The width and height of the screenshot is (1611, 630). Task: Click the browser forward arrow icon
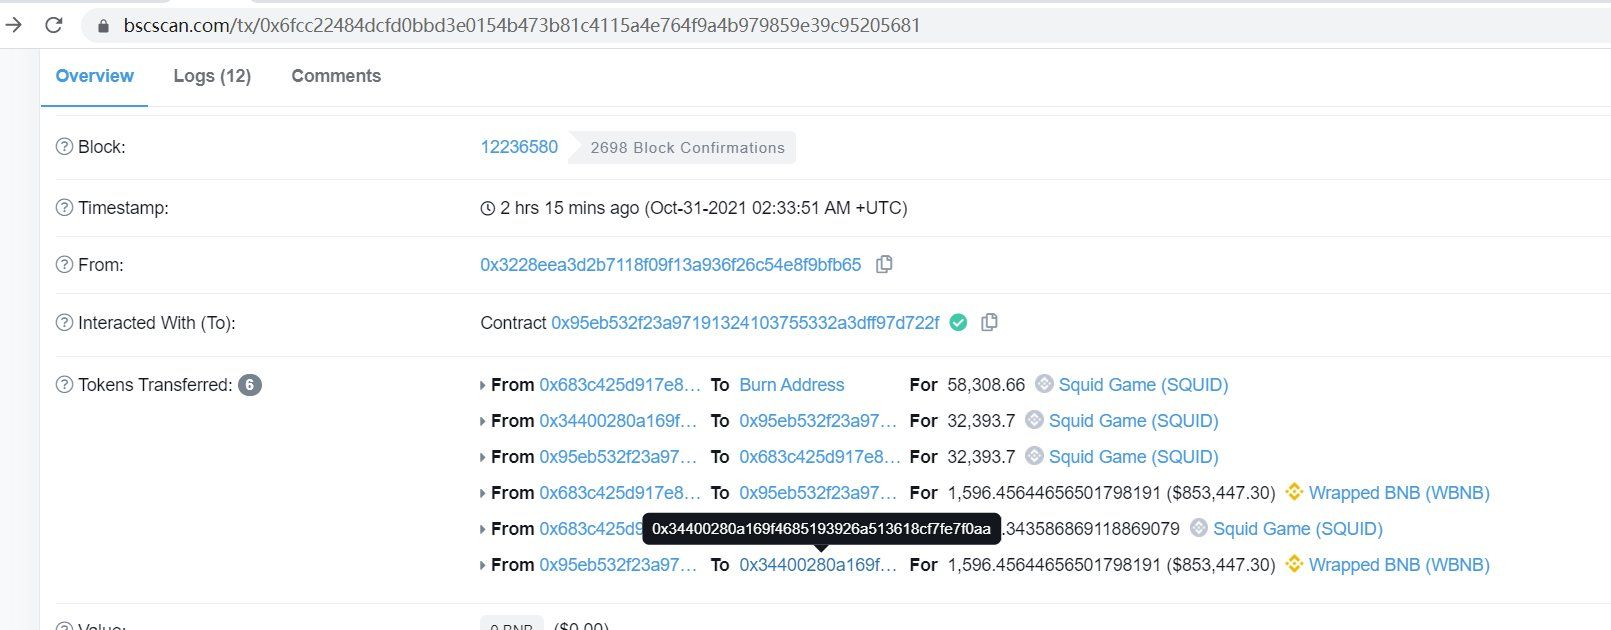12,25
